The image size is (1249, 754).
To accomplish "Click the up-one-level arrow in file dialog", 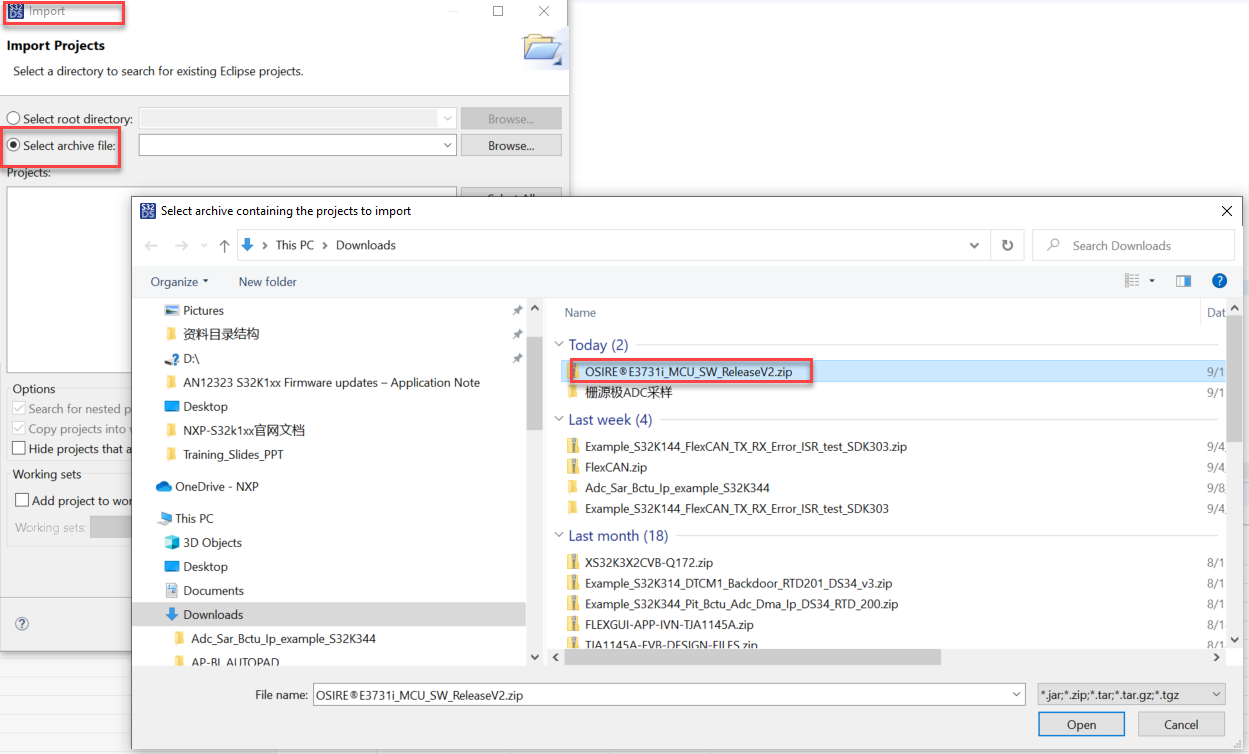I will tap(224, 245).
